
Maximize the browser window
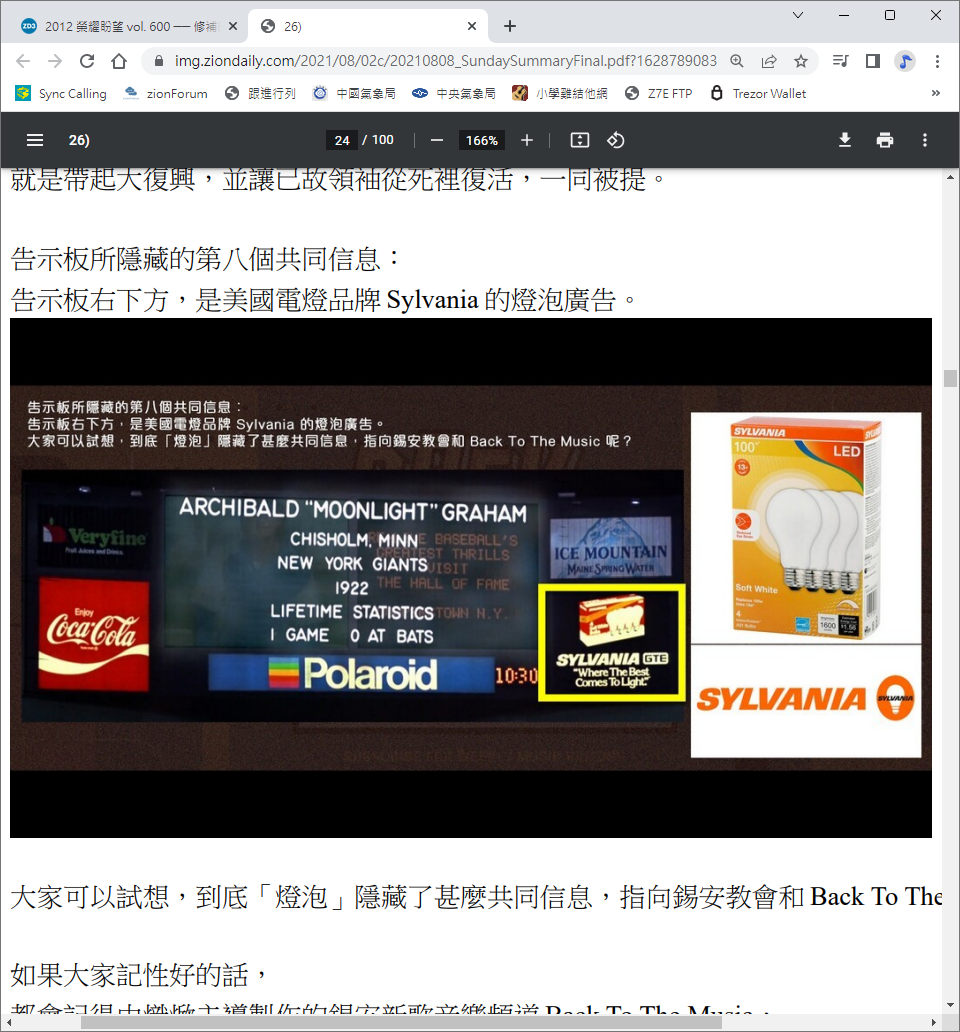[x=890, y=15]
